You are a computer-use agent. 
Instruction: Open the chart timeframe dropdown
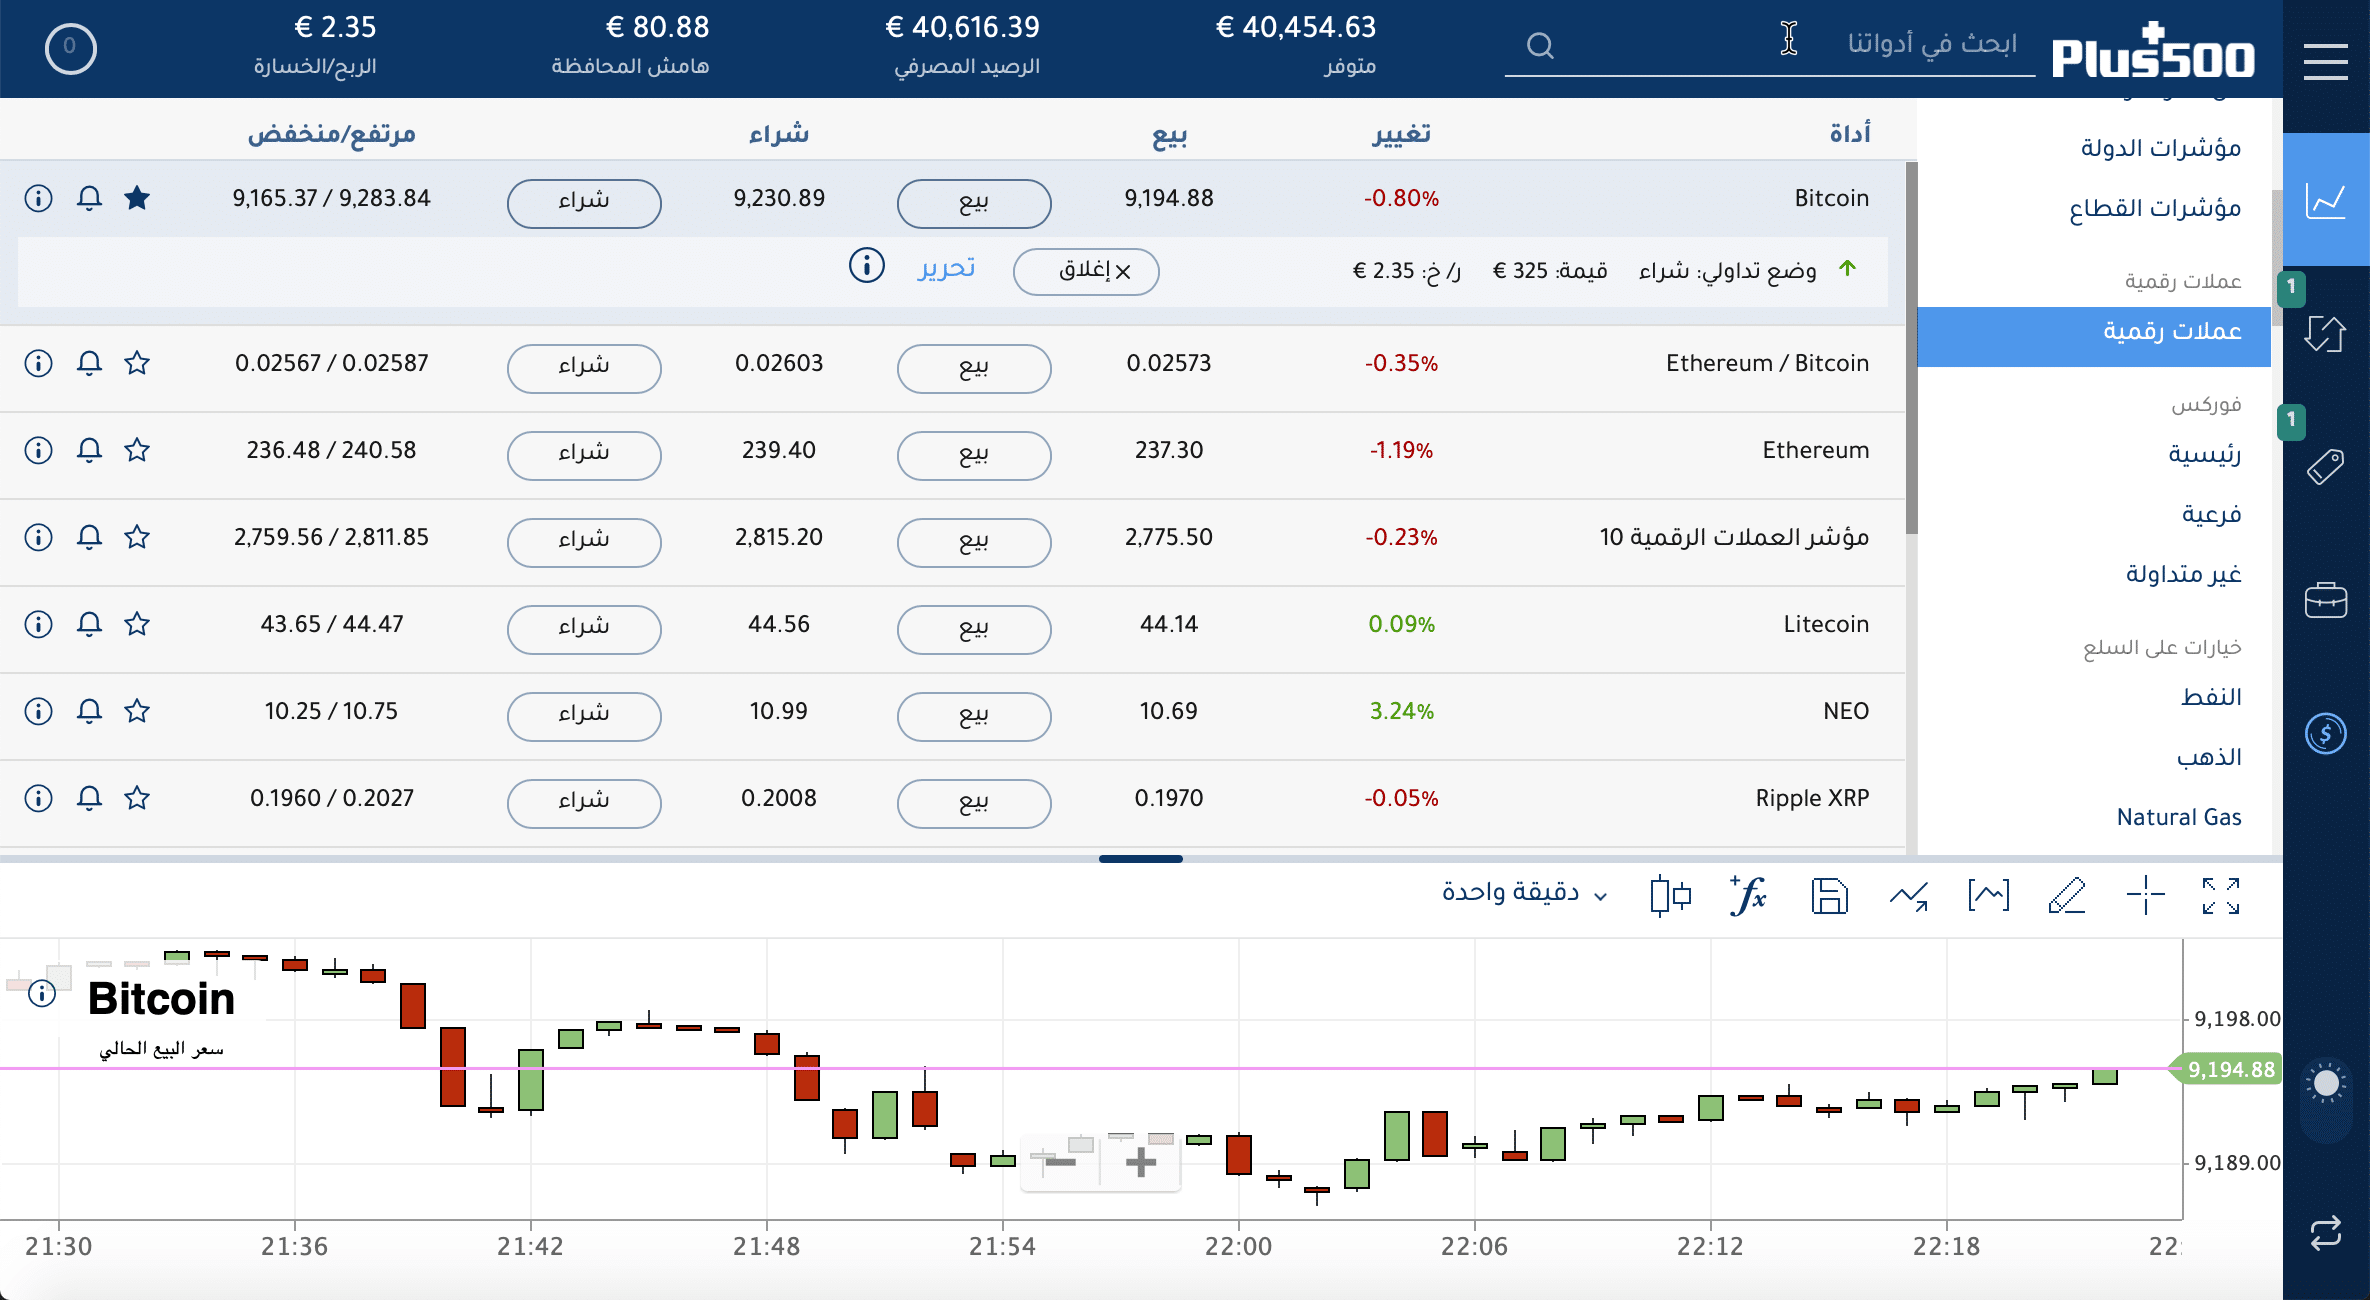tap(1523, 892)
